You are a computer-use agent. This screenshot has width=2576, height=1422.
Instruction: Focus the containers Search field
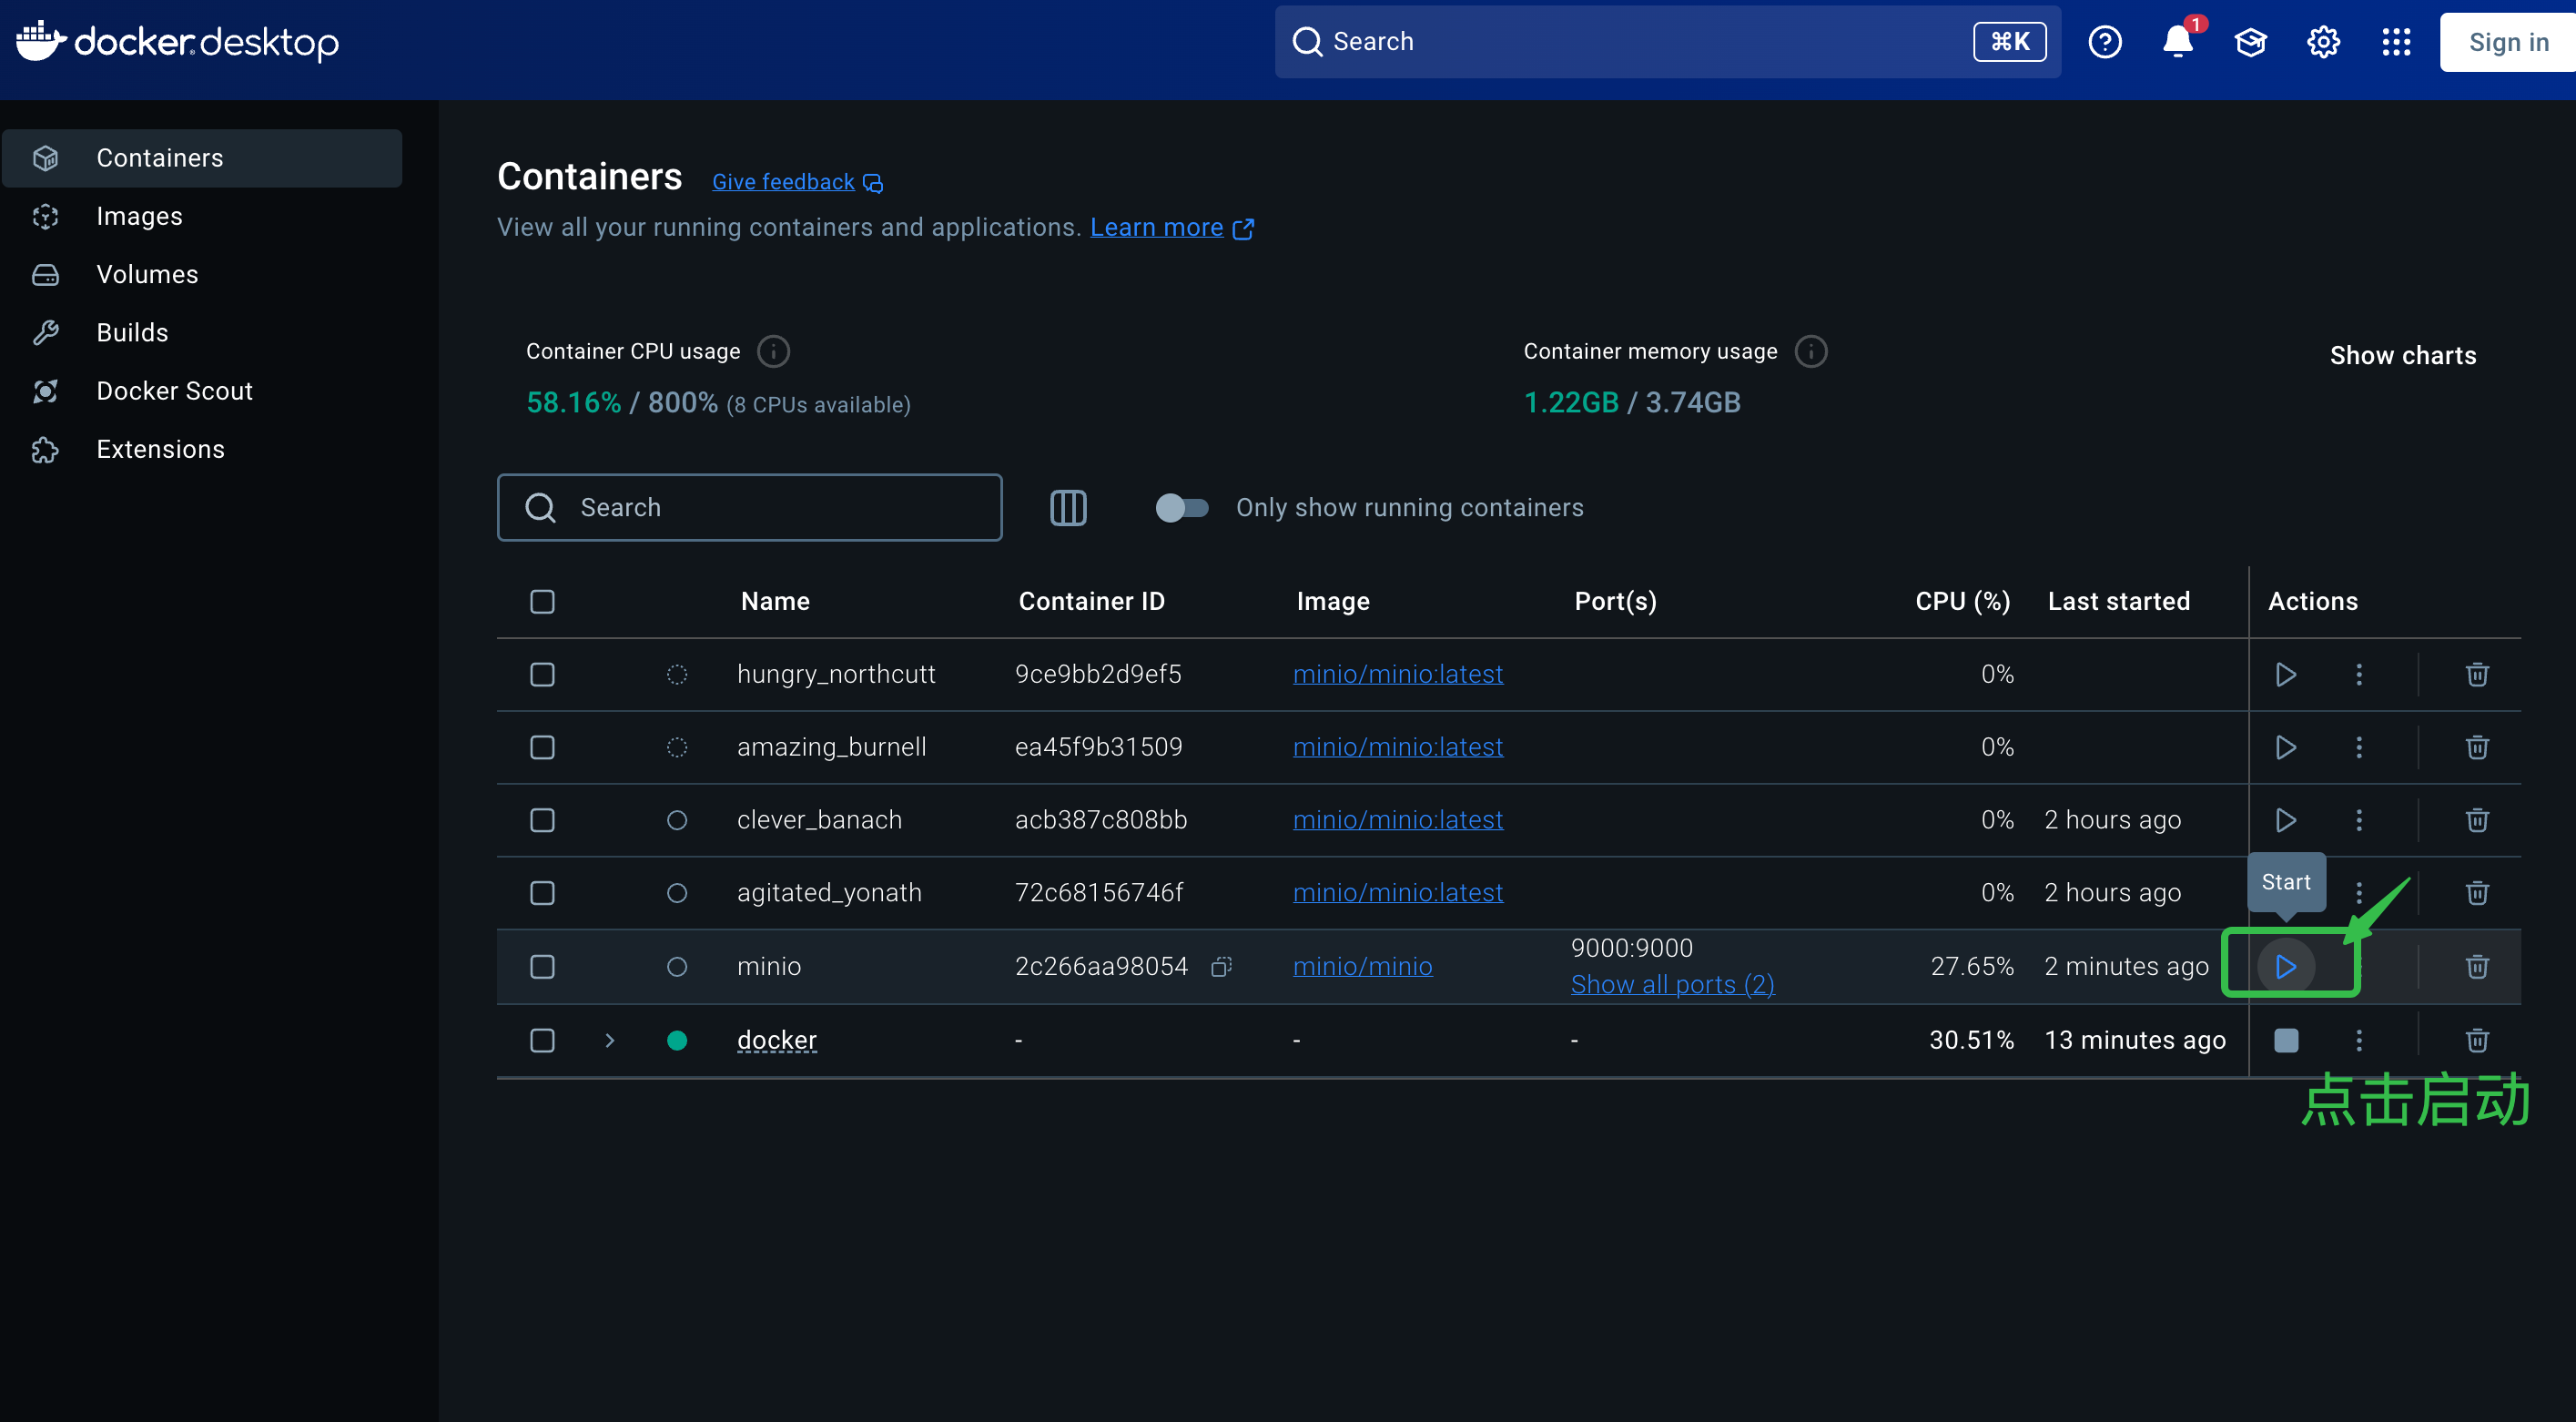[750, 507]
